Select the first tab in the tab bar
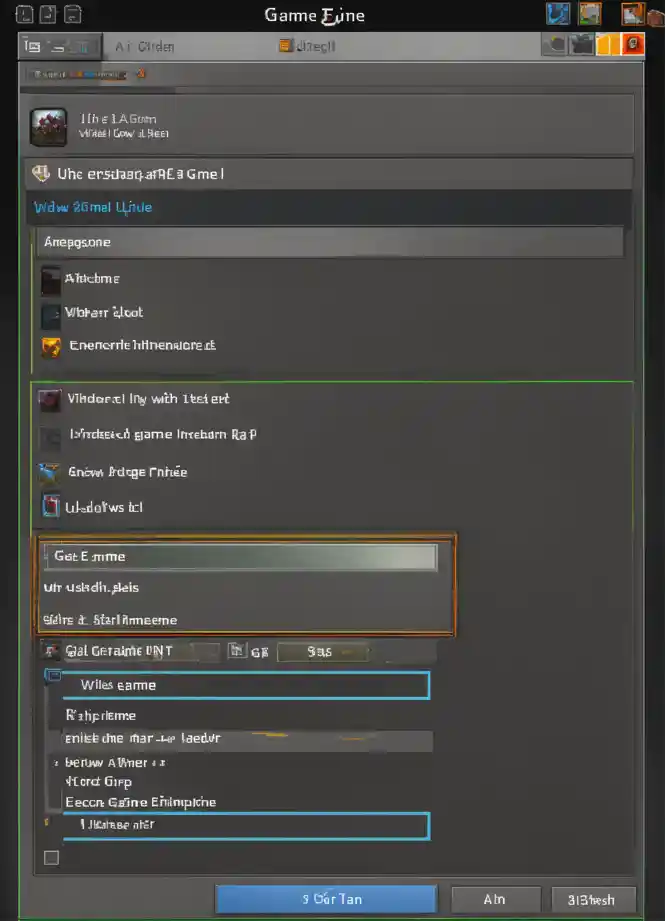The height and width of the screenshot is (921, 665). (60, 46)
